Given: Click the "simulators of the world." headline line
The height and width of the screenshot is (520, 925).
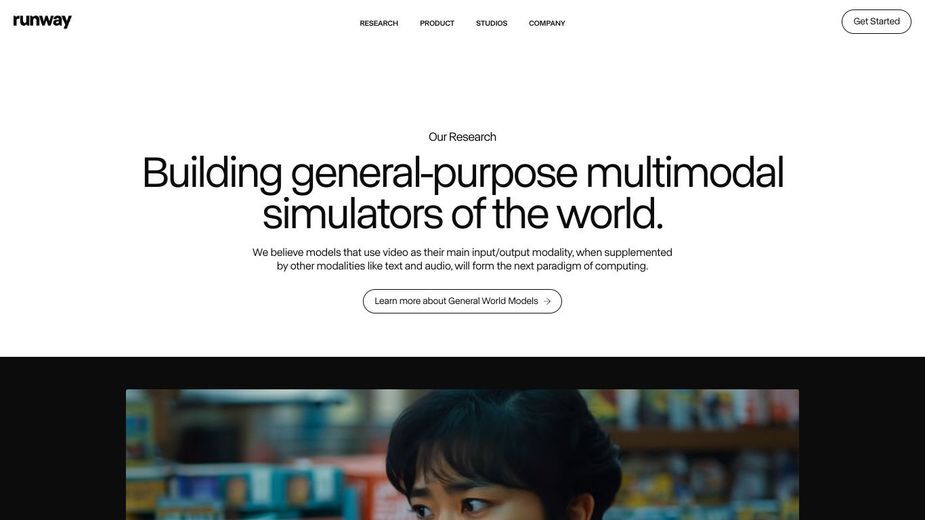Looking at the screenshot, I should [x=462, y=213].
